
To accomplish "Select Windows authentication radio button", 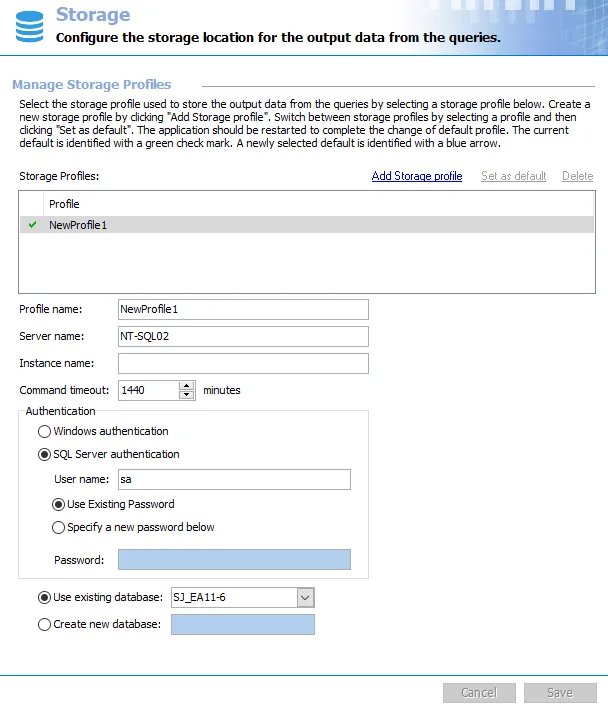I will (x=44, y=432).
